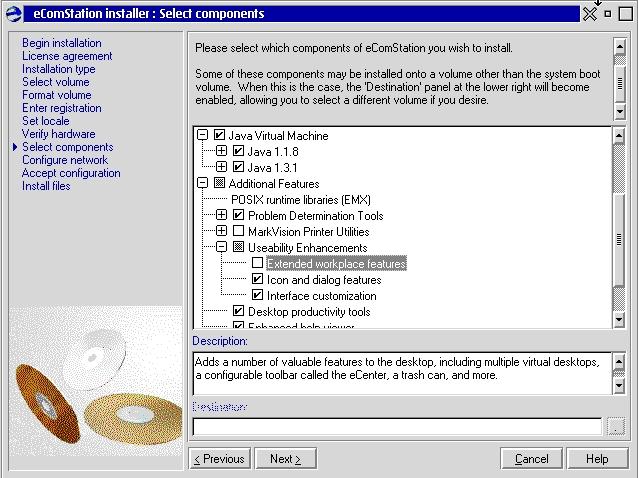Select POSIX runtime libraries (EMX) row
Viewport: 638px width, 478px height.
click(x=301, y=200)
